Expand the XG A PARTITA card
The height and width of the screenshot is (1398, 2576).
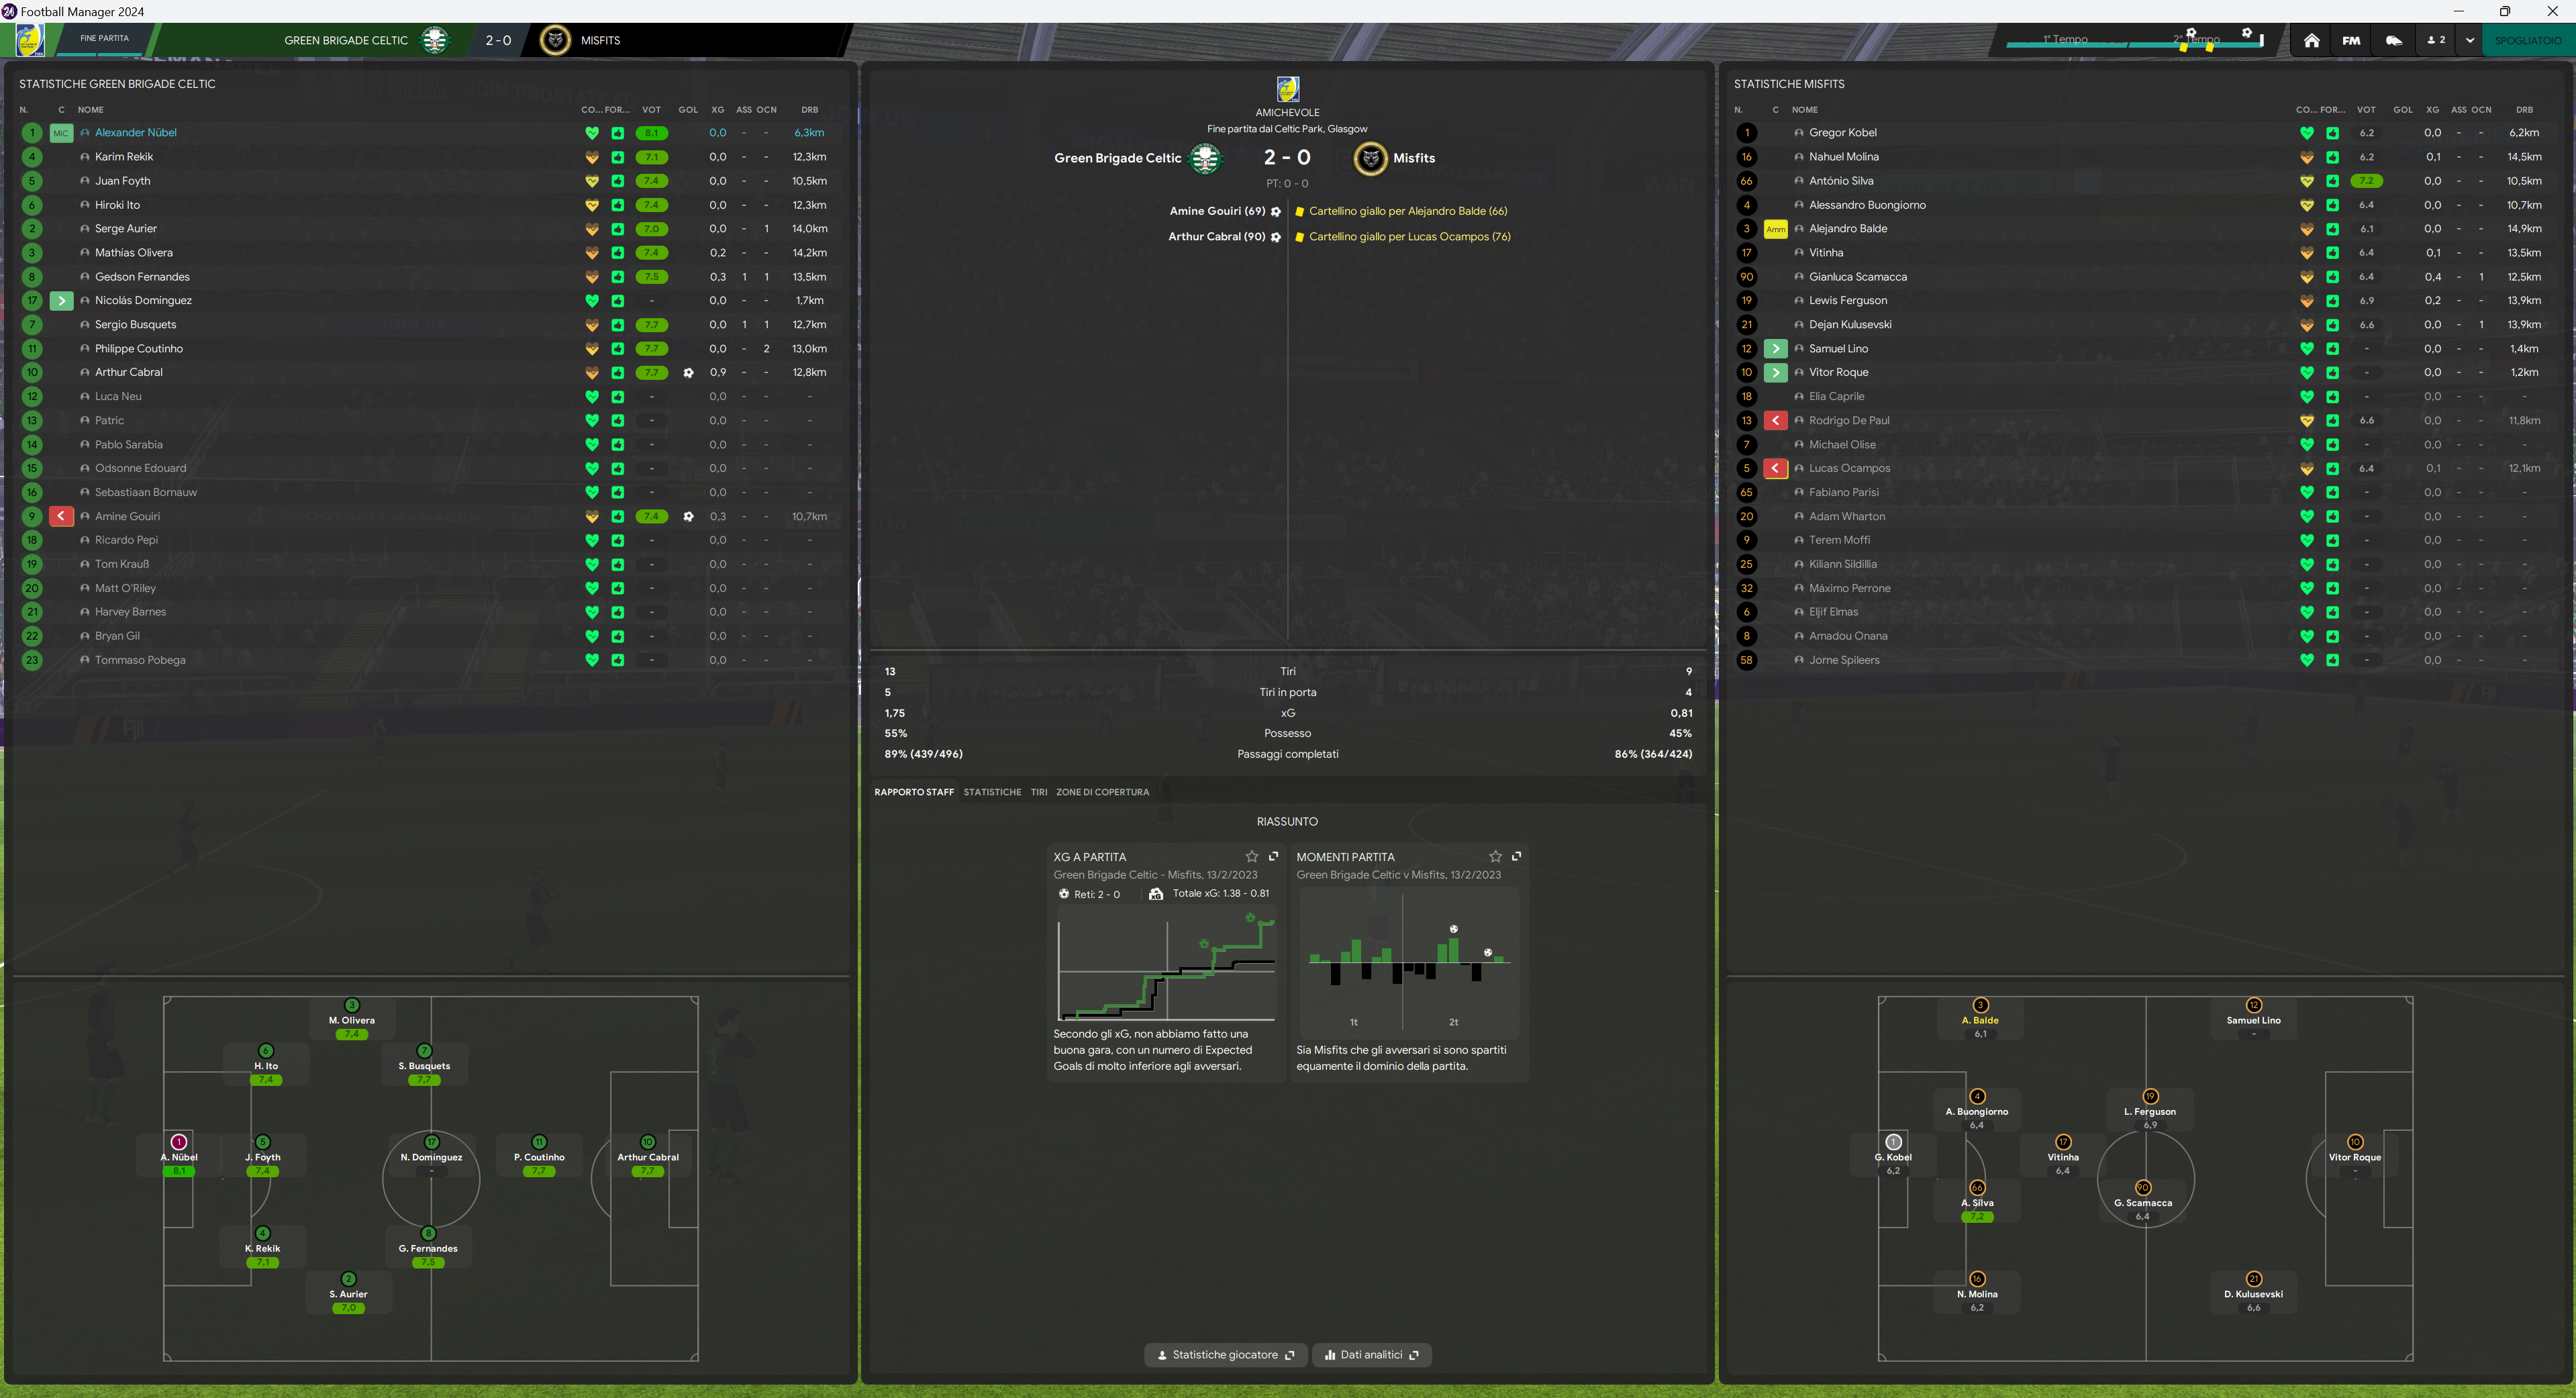pyautogui.click(x=1273, y=857)
